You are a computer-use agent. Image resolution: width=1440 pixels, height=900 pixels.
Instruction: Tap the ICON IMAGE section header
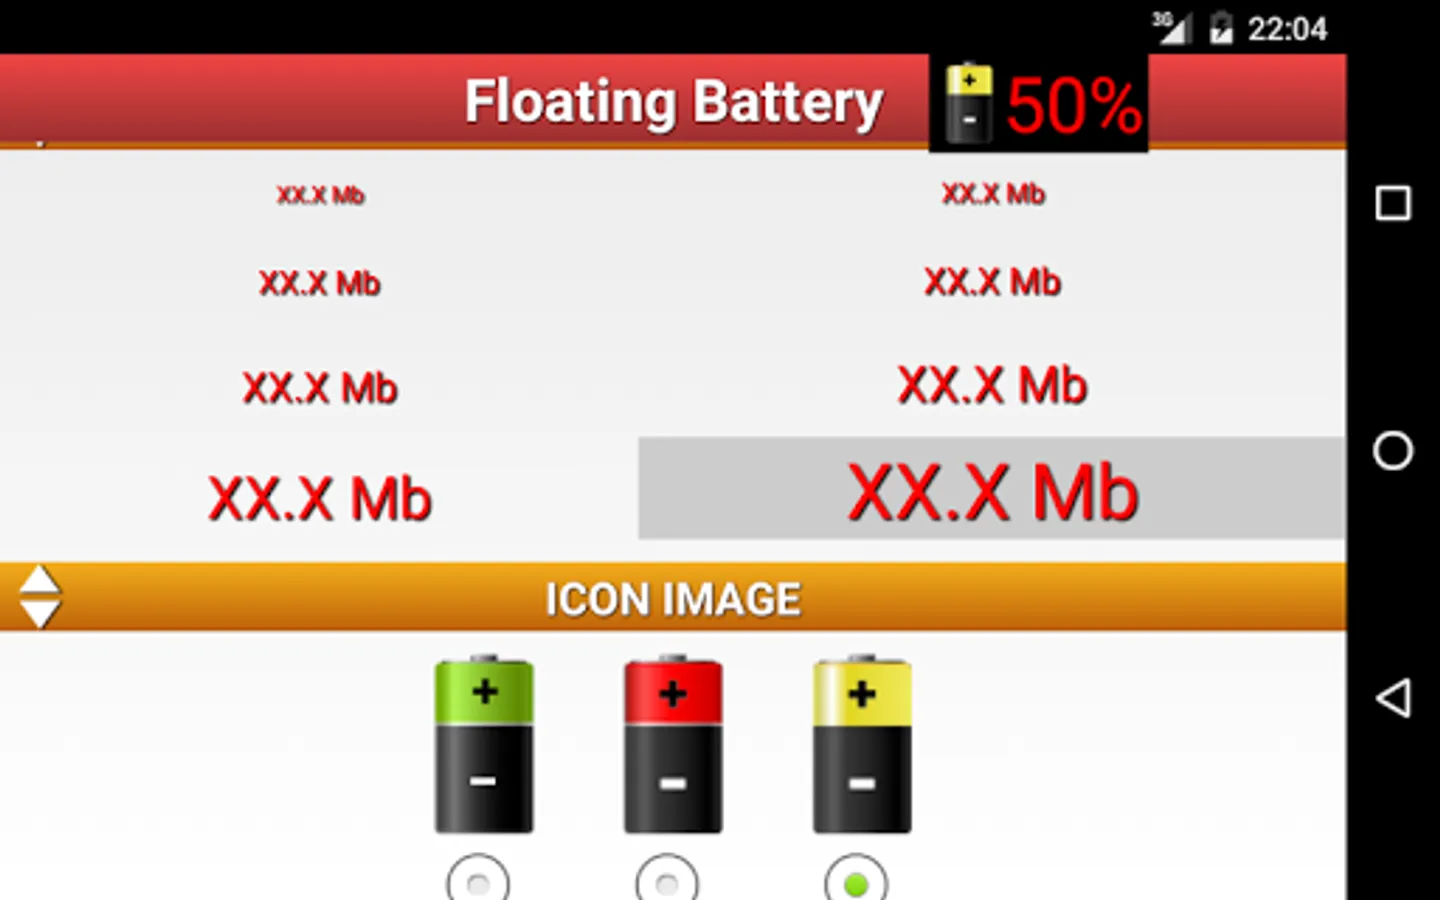(x=673, y=597)
